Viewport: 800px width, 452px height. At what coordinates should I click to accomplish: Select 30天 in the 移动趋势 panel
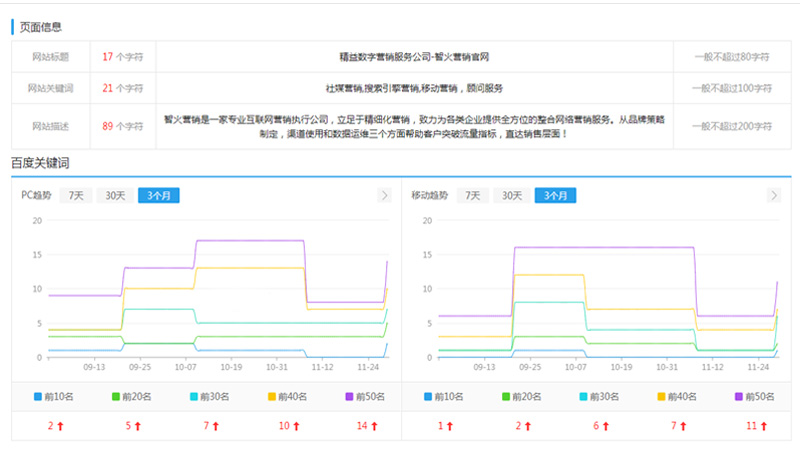(512, 196)
